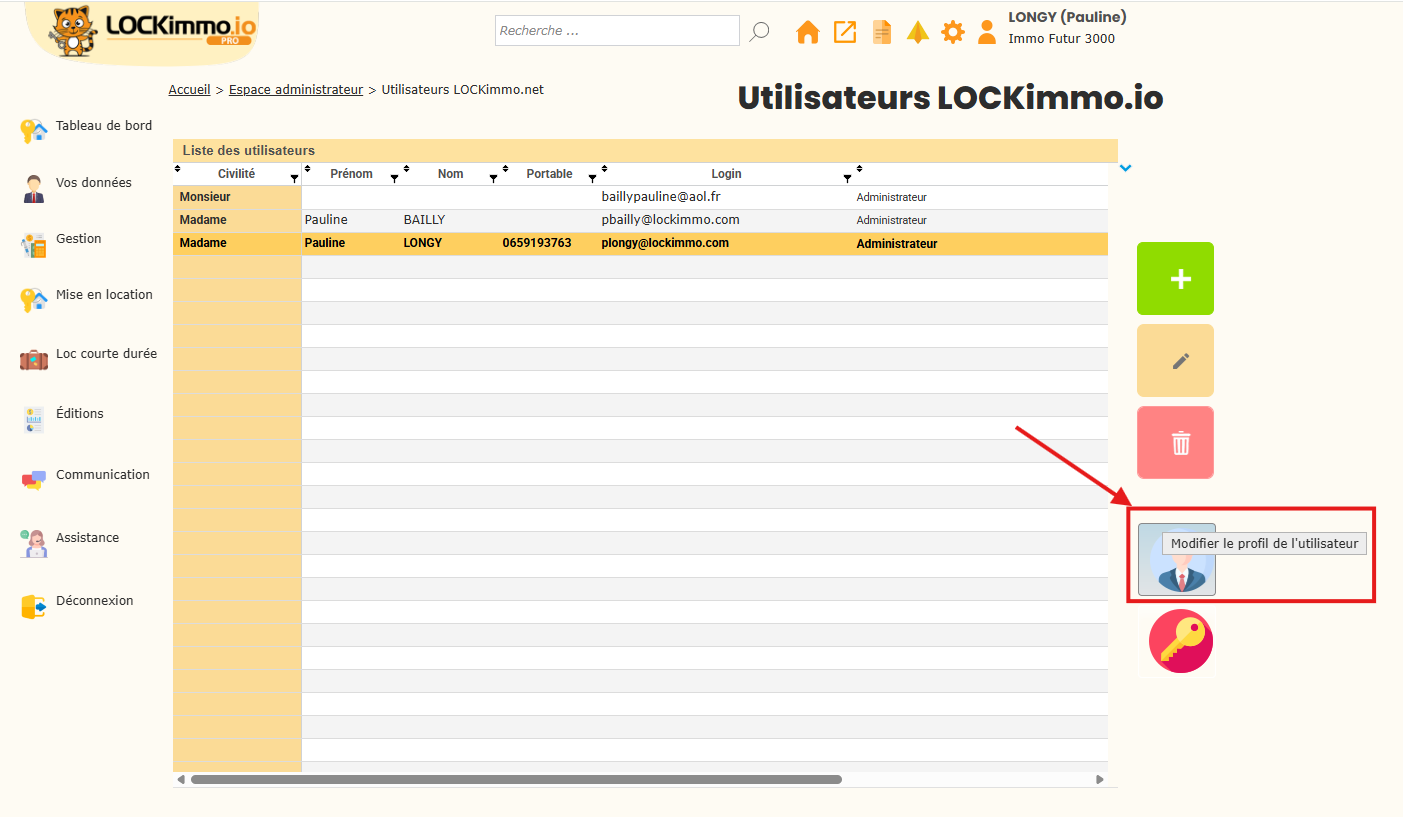Click the plongy@lockimmo.com login cell
The height and width of the screenshot is (817, 1403).
(665, 243)
